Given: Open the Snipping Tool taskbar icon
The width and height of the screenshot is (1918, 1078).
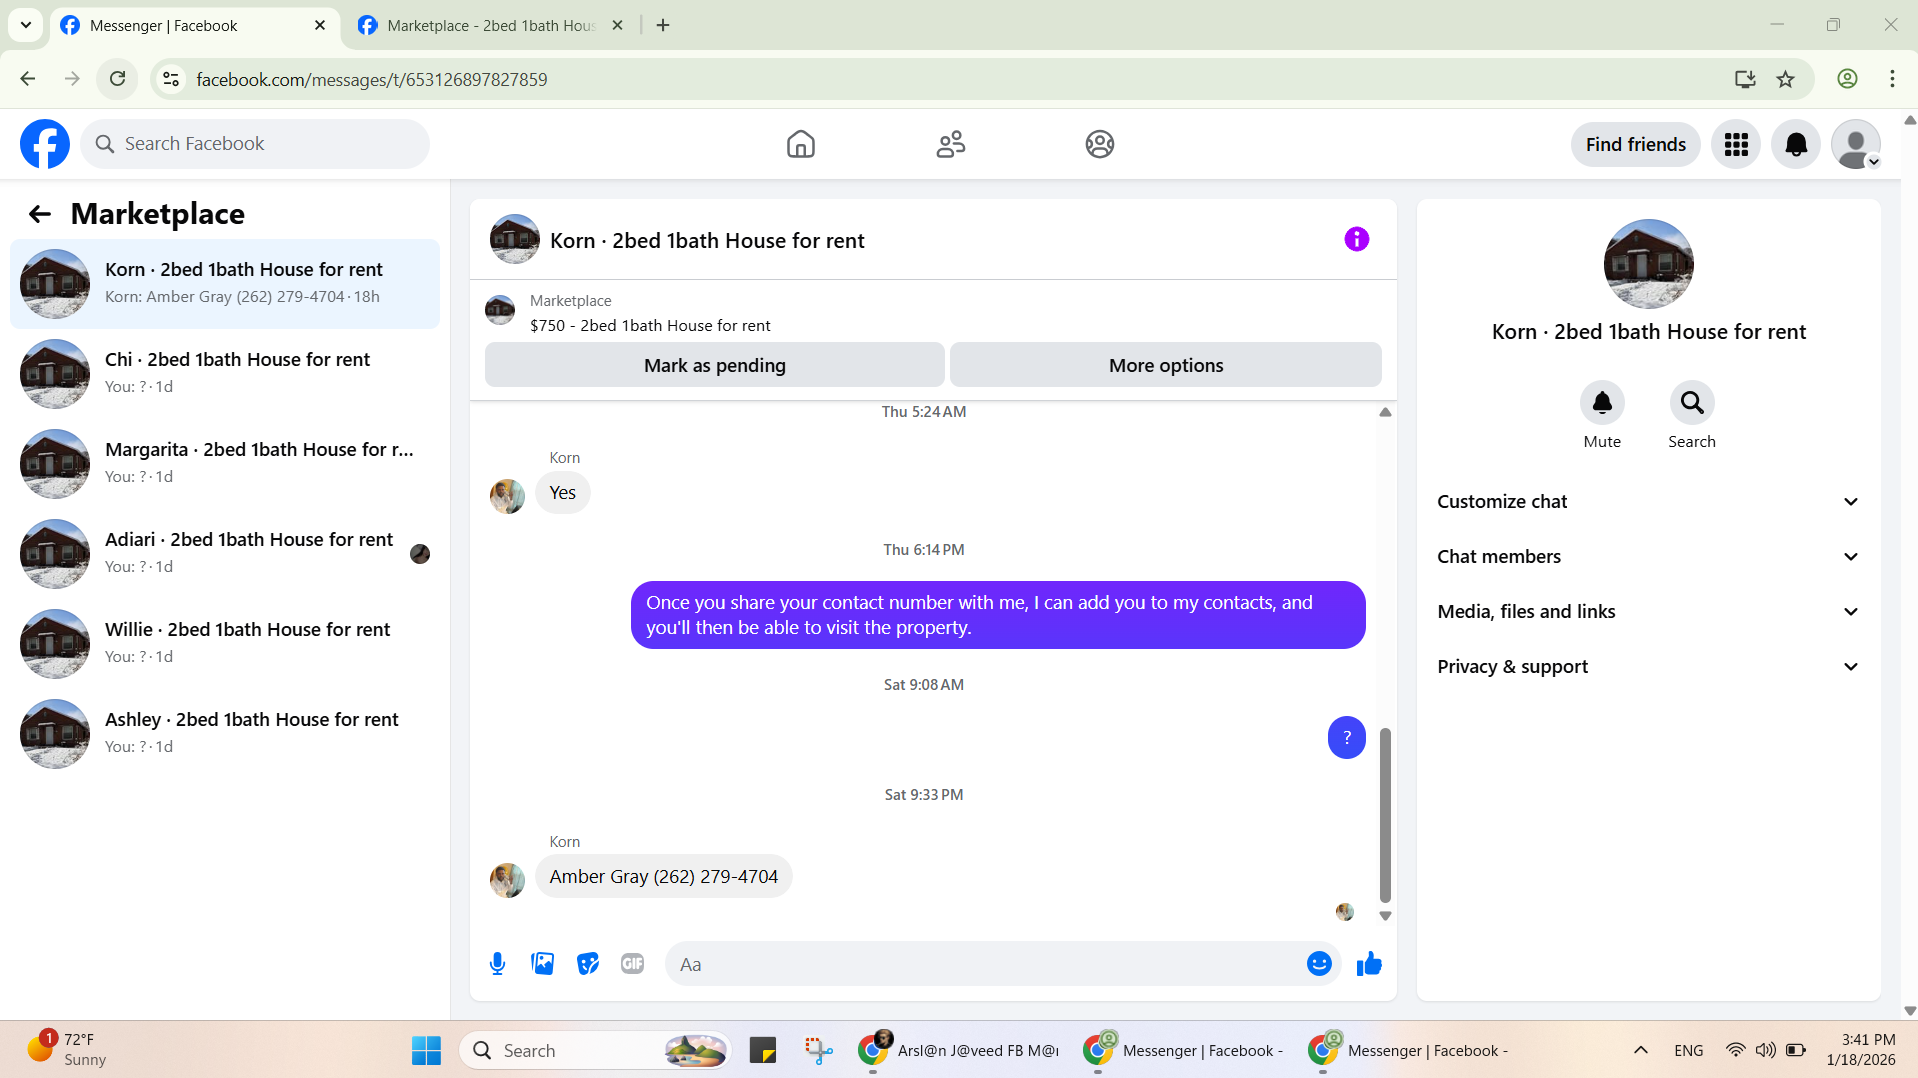Looking at the screenshot, I should (x=818, y=1050).
